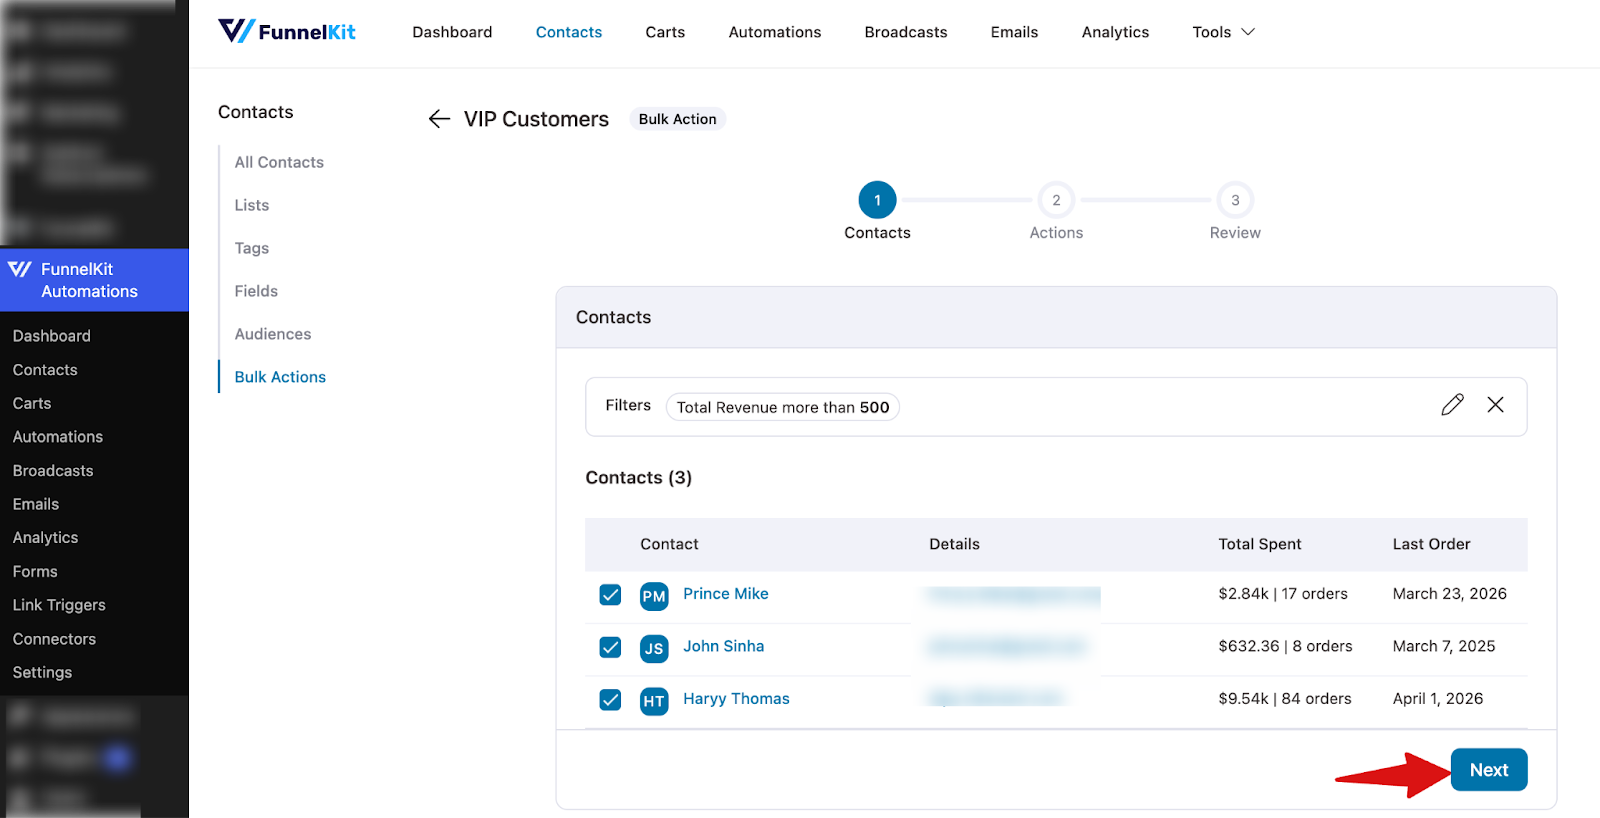Viewport: 1600px width, 818px height.
Task: Click the "Contacts (3)" count heading
Action: (x=639, y=478)
